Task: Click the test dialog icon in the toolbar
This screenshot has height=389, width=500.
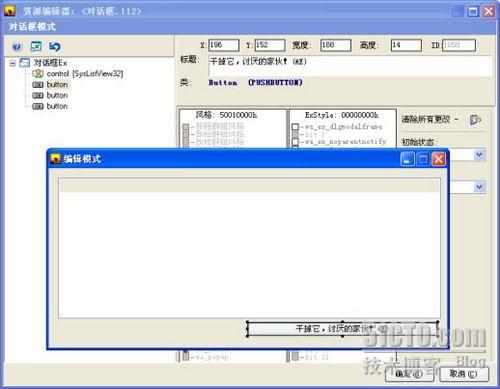Action: point(36,46)
